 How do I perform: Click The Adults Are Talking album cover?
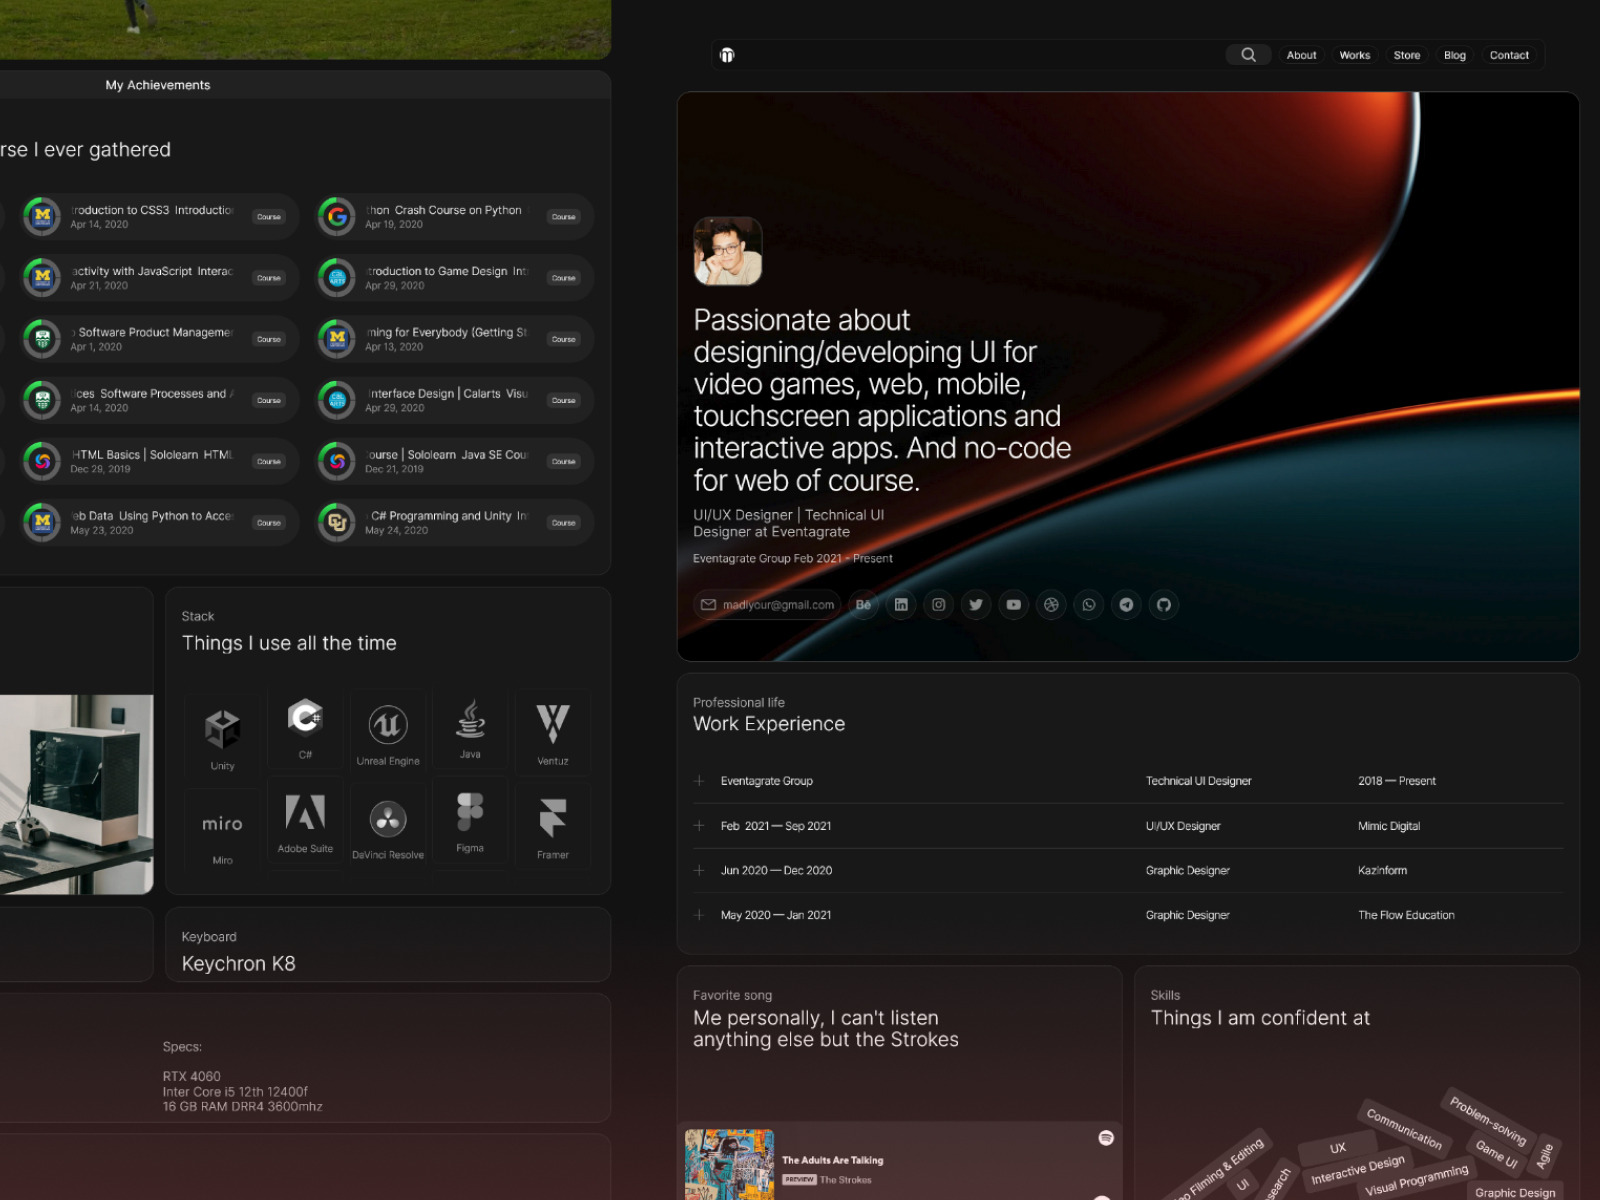pyautogui.click(x=729, y=1164)
